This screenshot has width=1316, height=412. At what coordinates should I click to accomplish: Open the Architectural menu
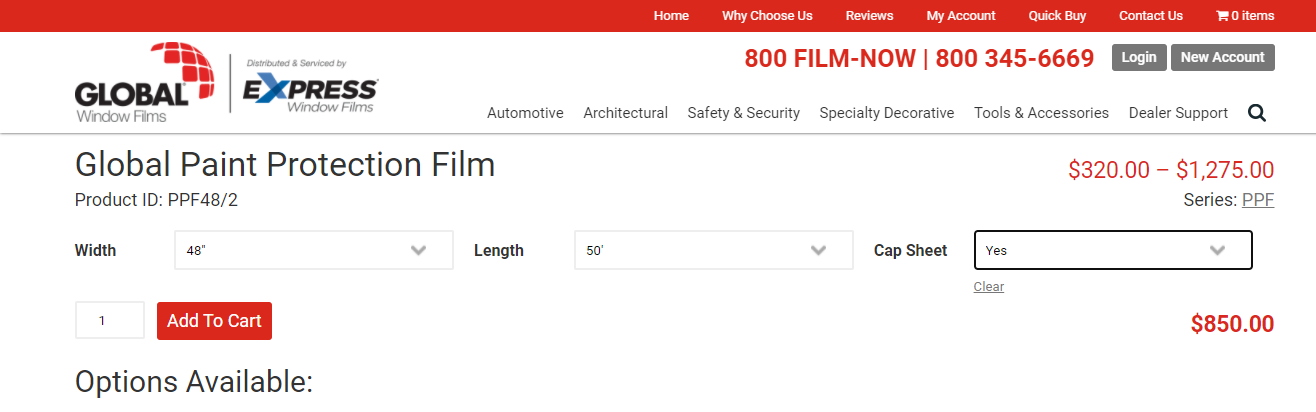625,113
